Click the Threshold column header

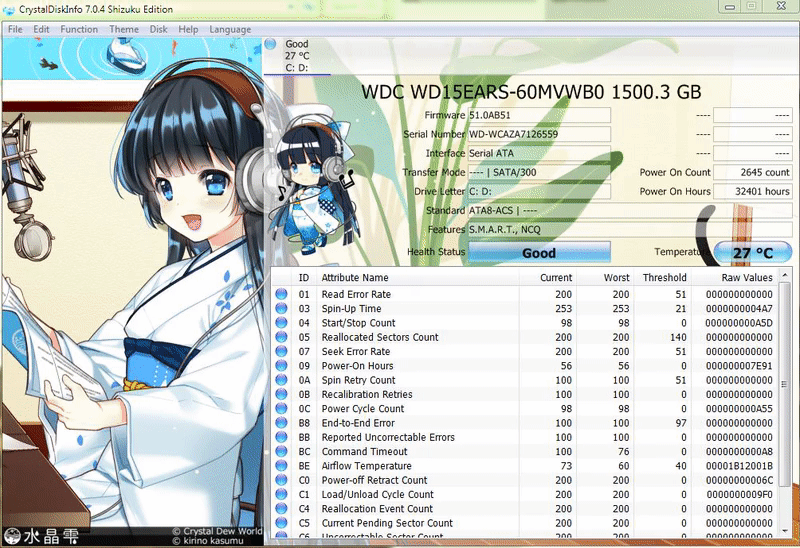point(663,278)
